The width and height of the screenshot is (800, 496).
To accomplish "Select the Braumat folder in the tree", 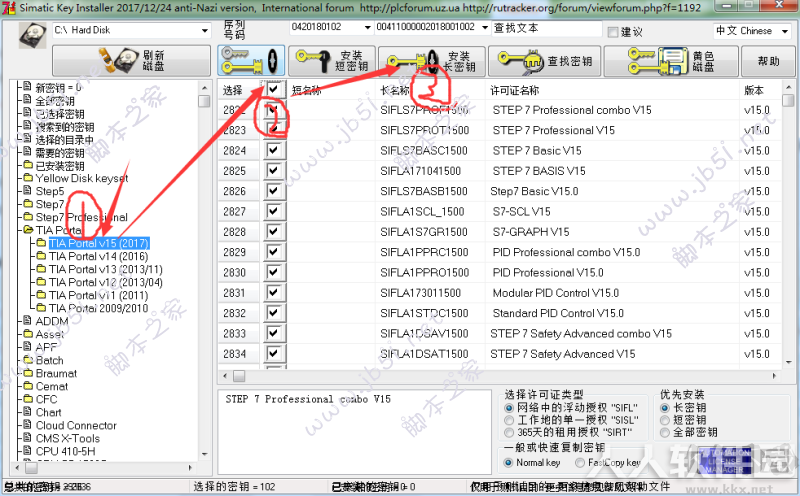I will pos(56,373).
